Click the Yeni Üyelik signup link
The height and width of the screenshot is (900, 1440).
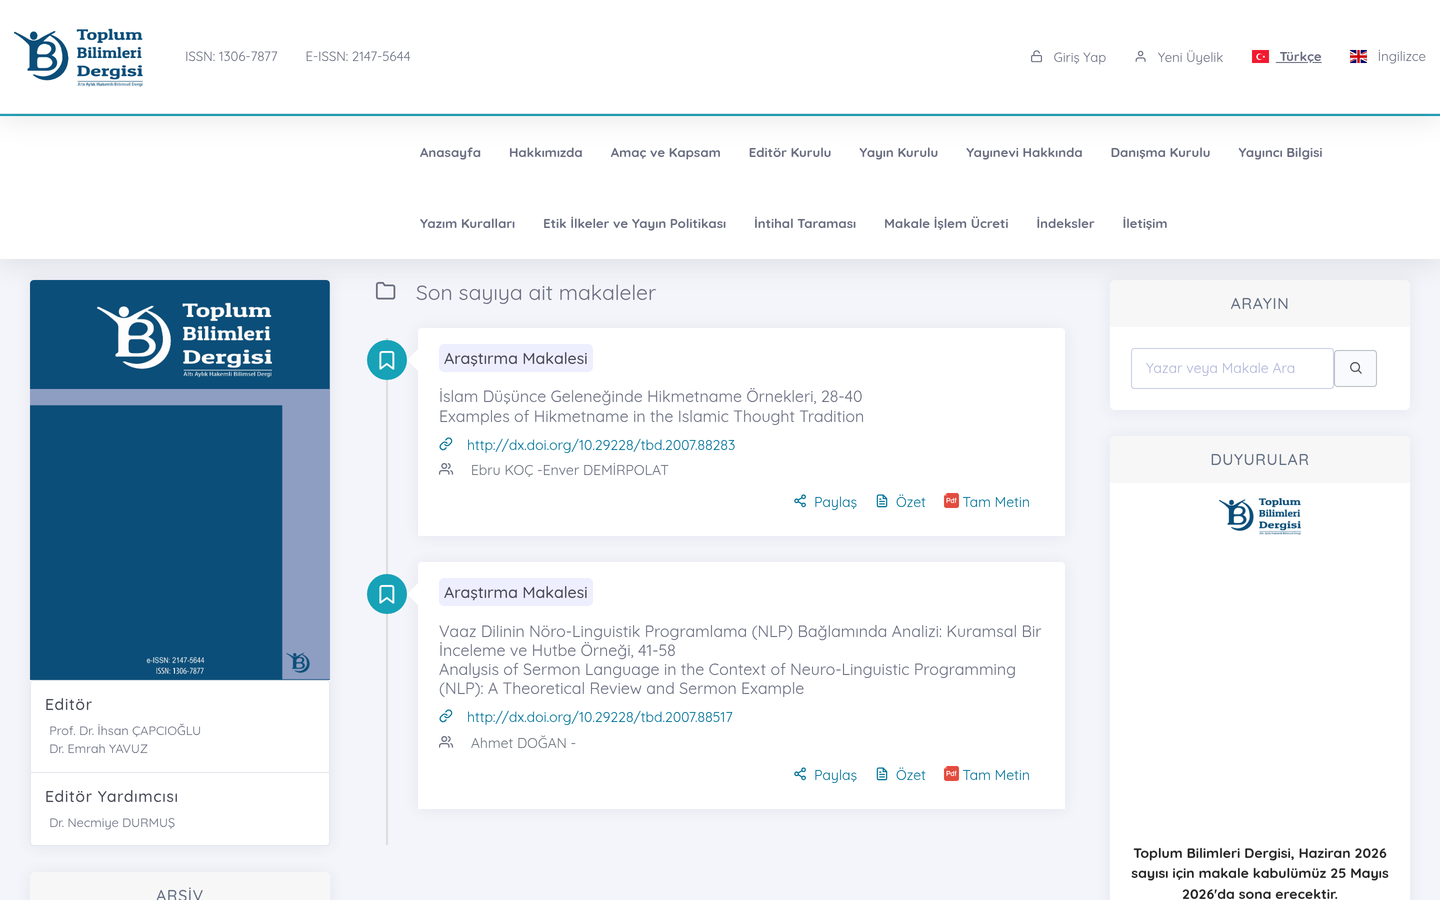(x=1190, y=57)
